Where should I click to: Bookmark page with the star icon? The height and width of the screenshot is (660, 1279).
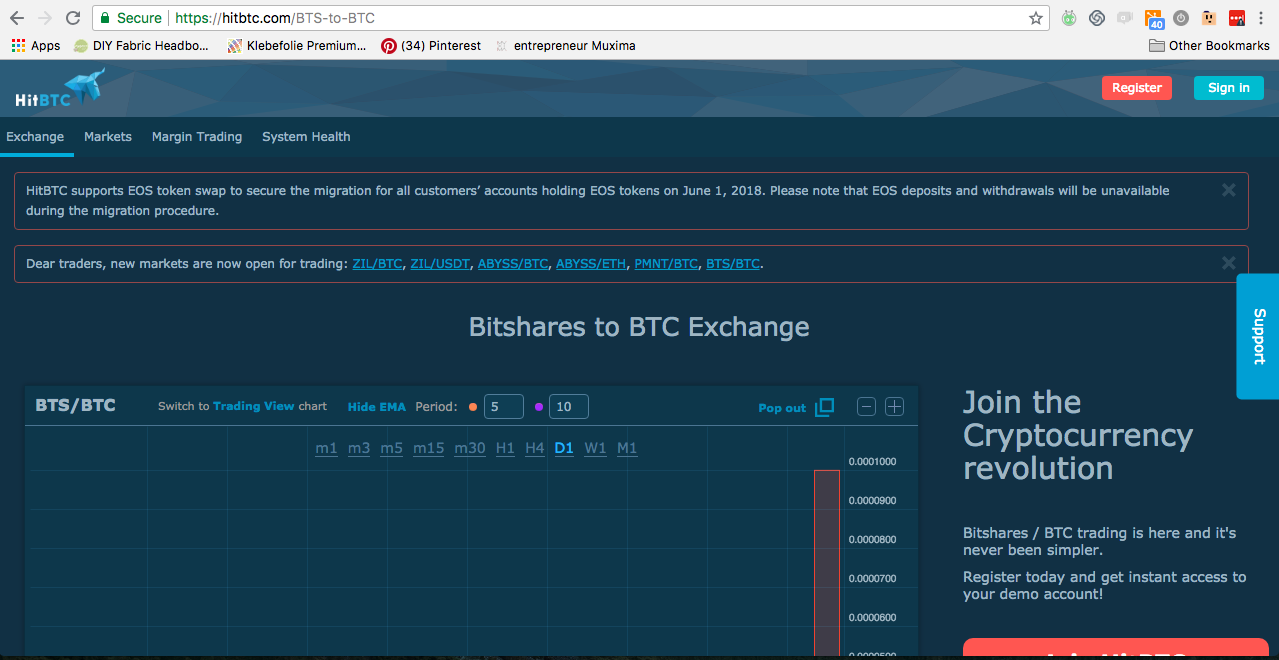tap(1036, 18)
